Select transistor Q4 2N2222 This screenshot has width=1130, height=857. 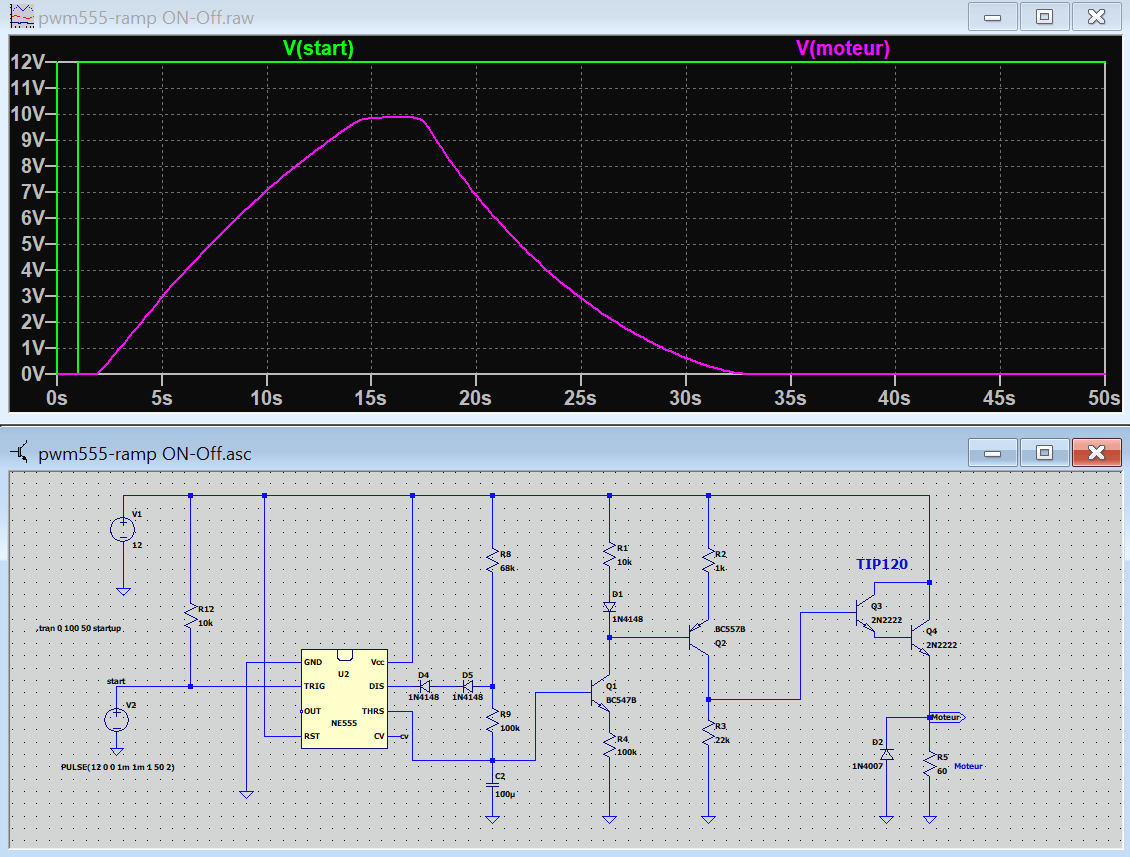920,638
